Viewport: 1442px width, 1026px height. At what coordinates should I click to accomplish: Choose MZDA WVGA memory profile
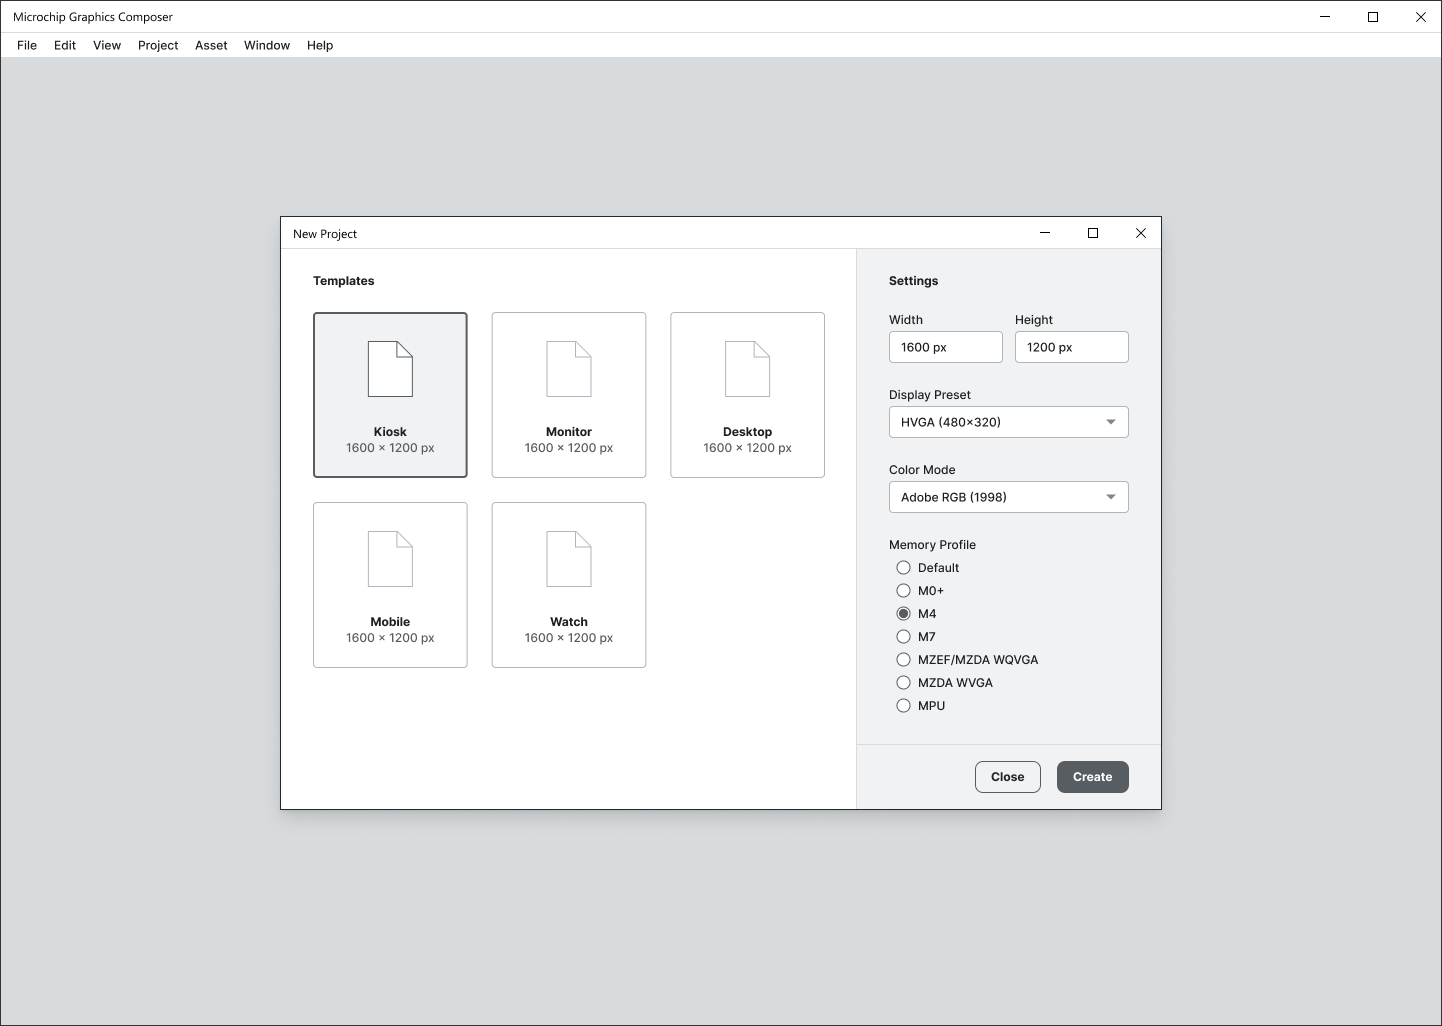tap(904, 683)
